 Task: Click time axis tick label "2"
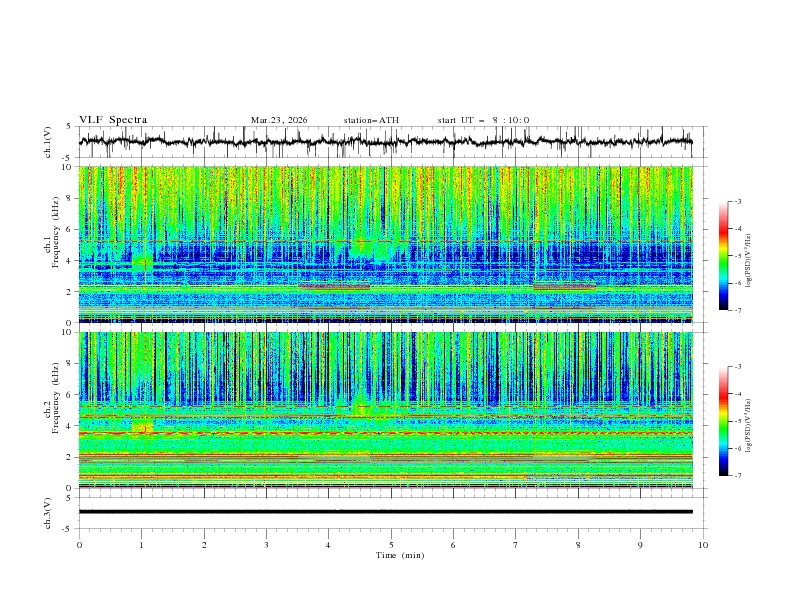click(204, 545)
